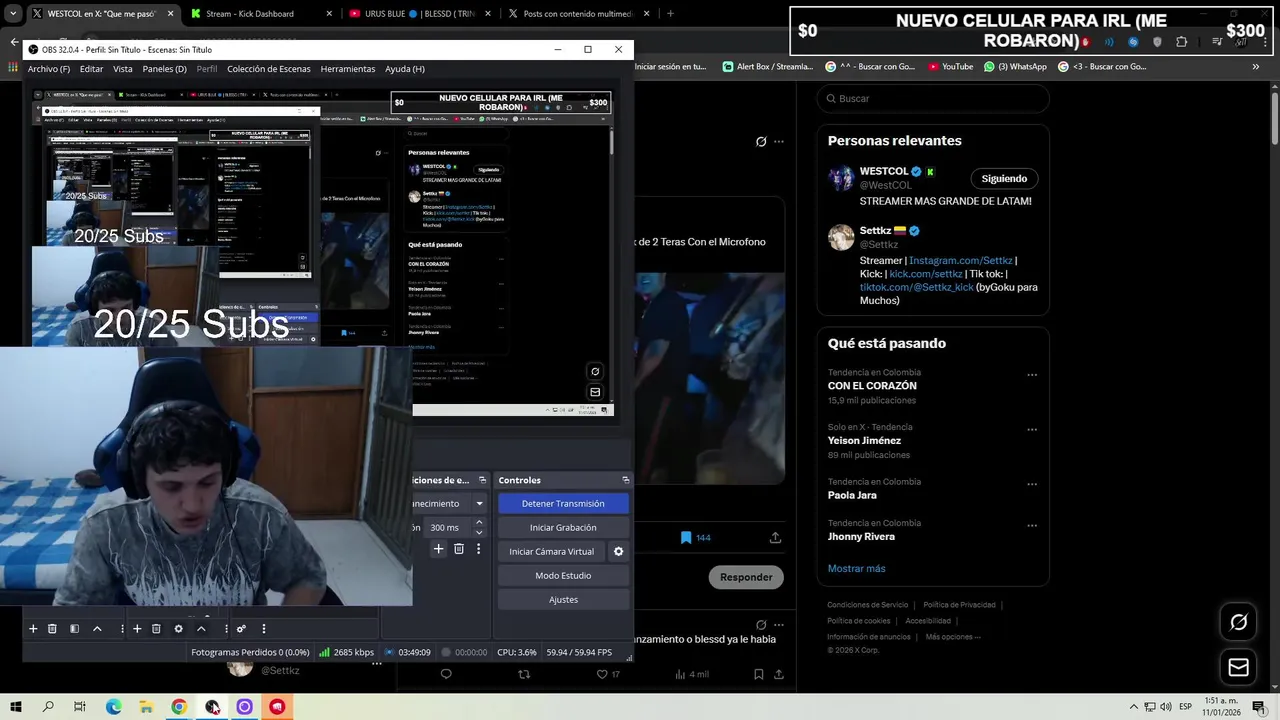Open YouTube bookmark in bookmarks bar

coord(950,67)
